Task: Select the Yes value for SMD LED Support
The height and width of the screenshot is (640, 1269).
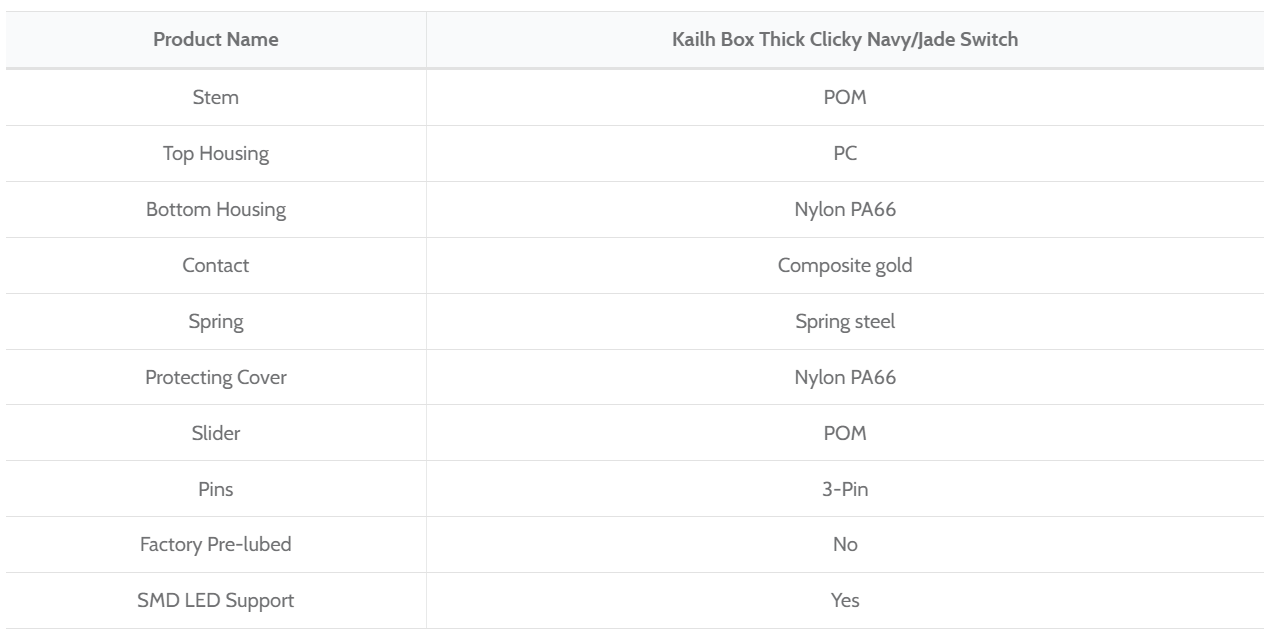Action: pos(845,601)
